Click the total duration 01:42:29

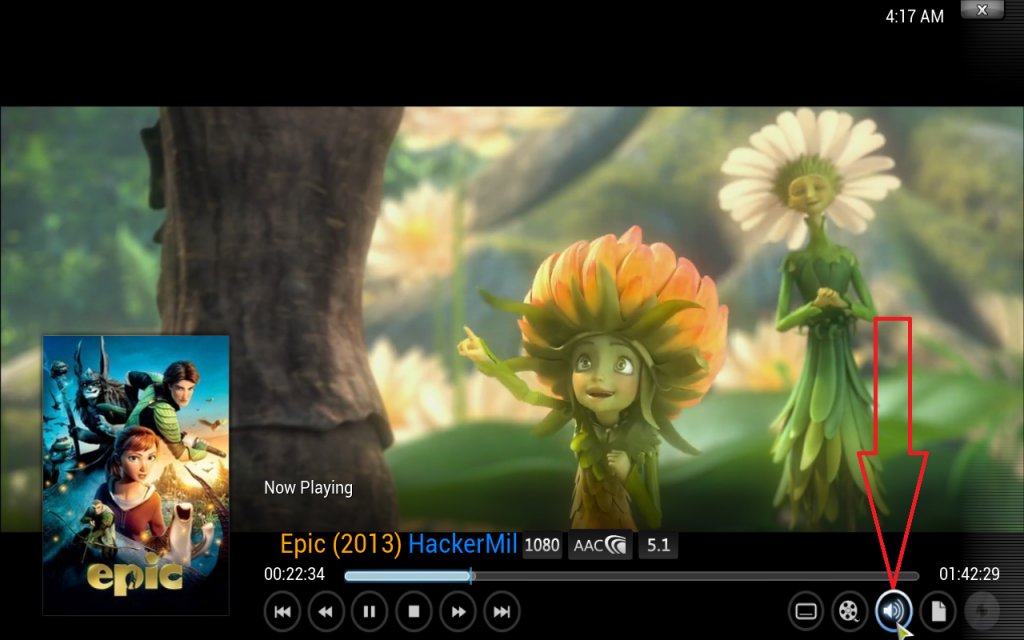(969, 574)
